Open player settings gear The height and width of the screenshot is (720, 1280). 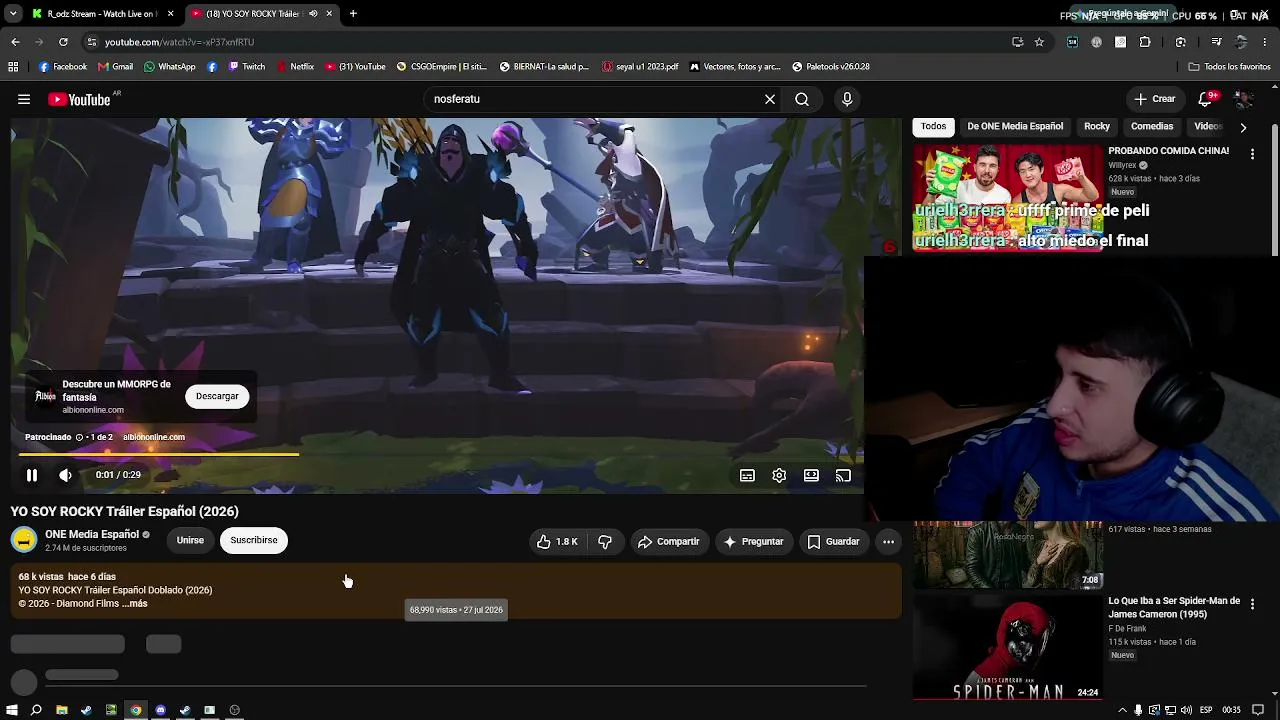[x=779, y=476]
